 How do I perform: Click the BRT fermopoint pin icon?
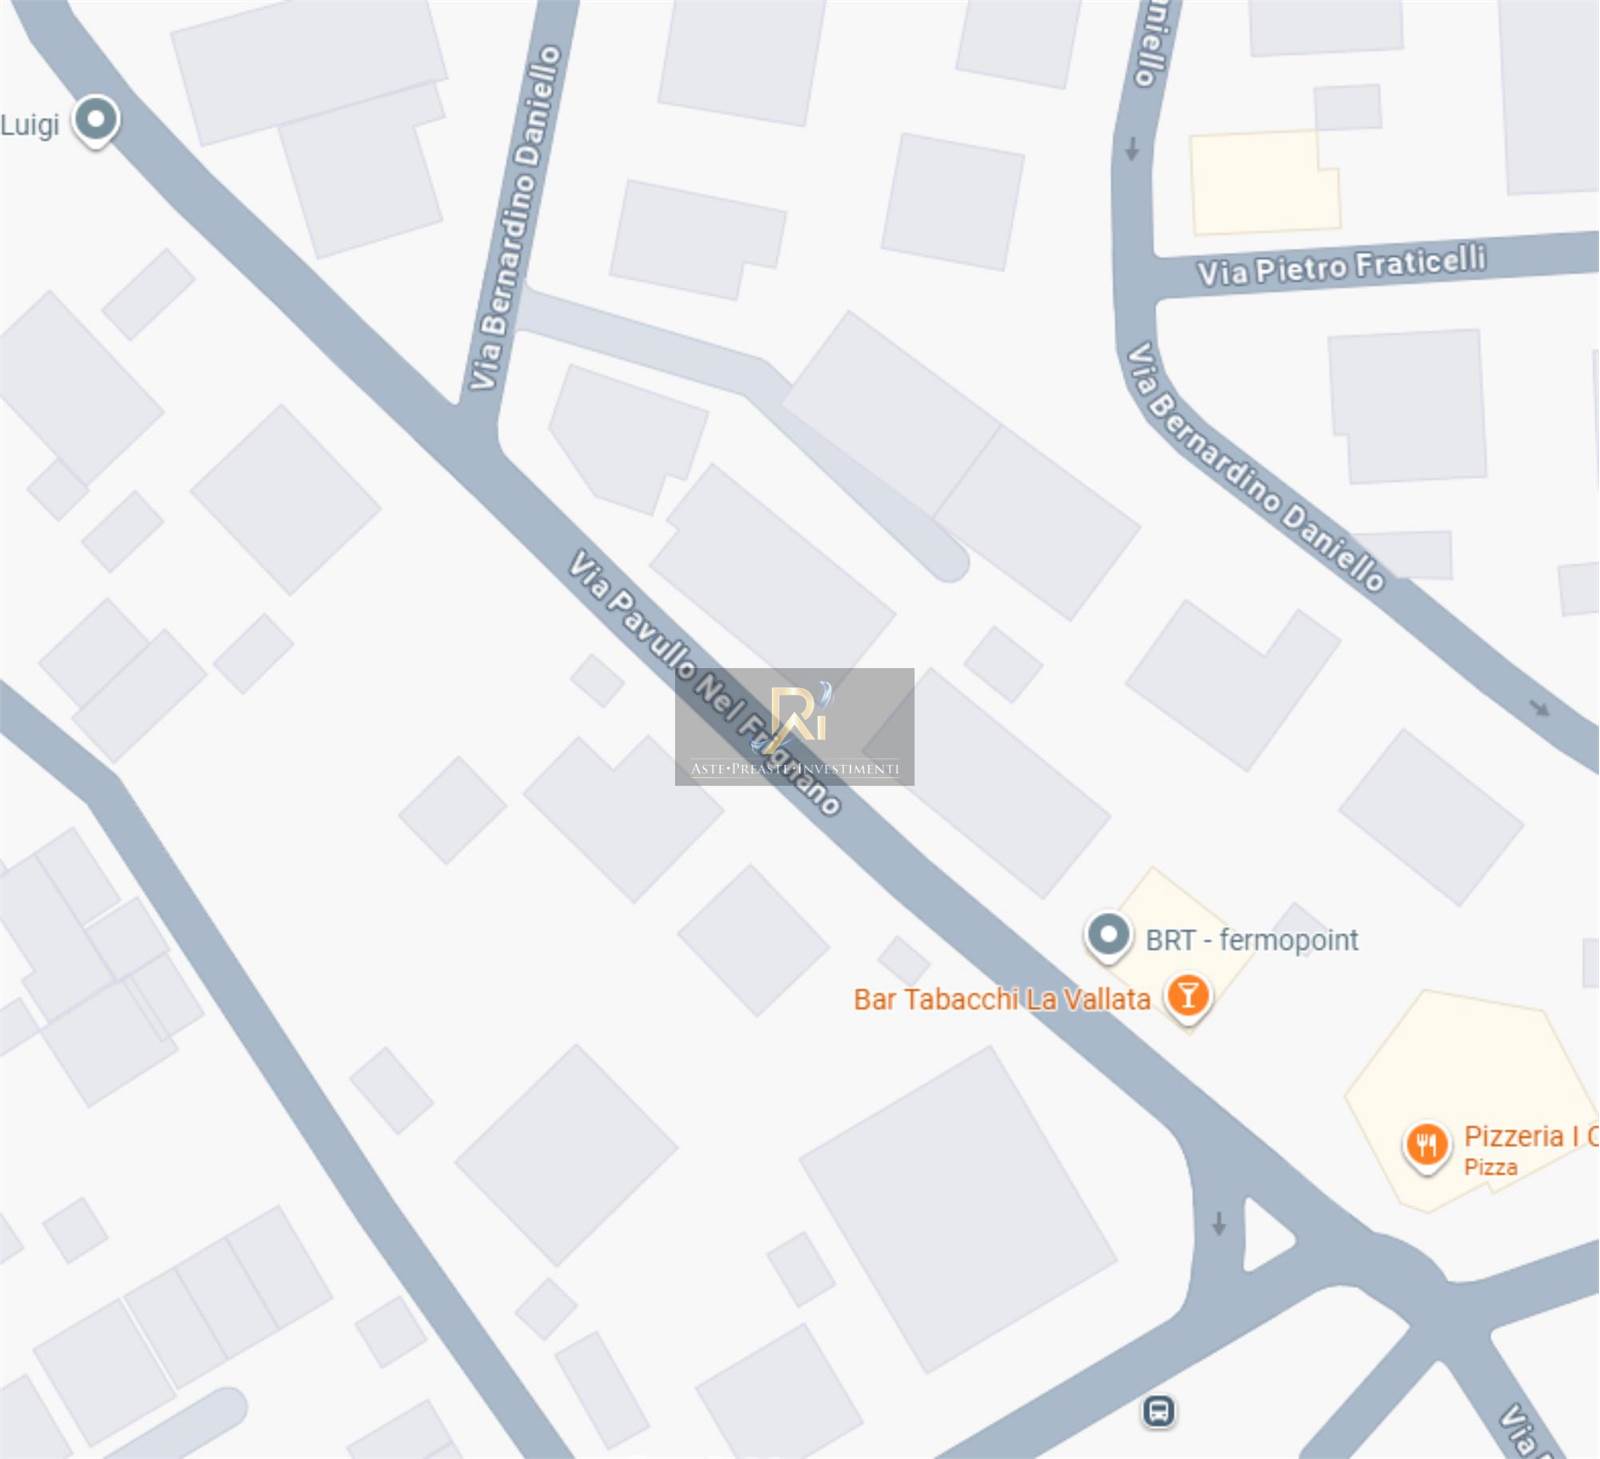[1108, 937]
